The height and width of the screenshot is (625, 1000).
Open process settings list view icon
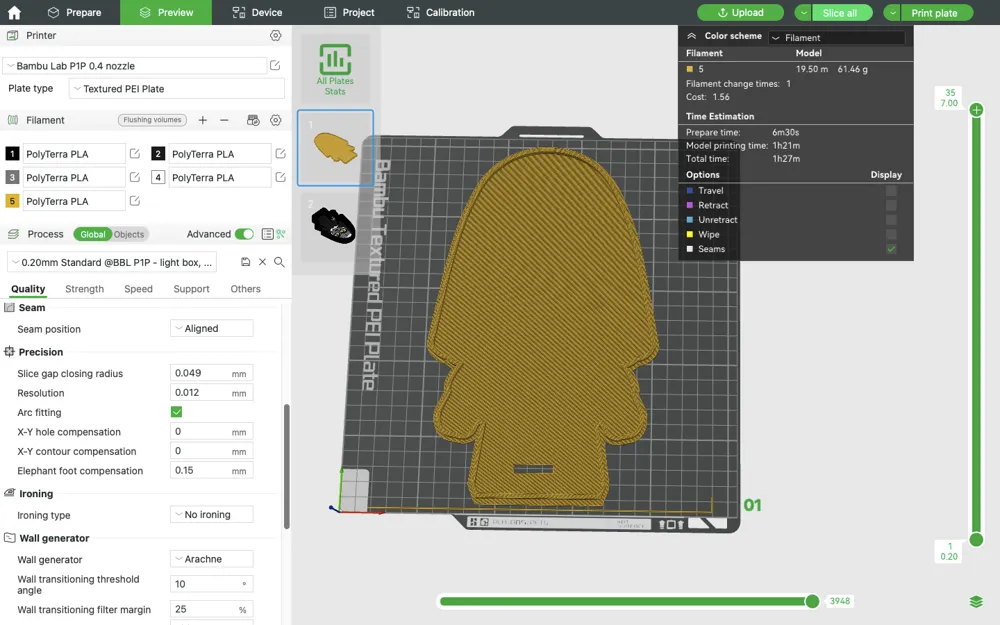click(x=268, y=234)
